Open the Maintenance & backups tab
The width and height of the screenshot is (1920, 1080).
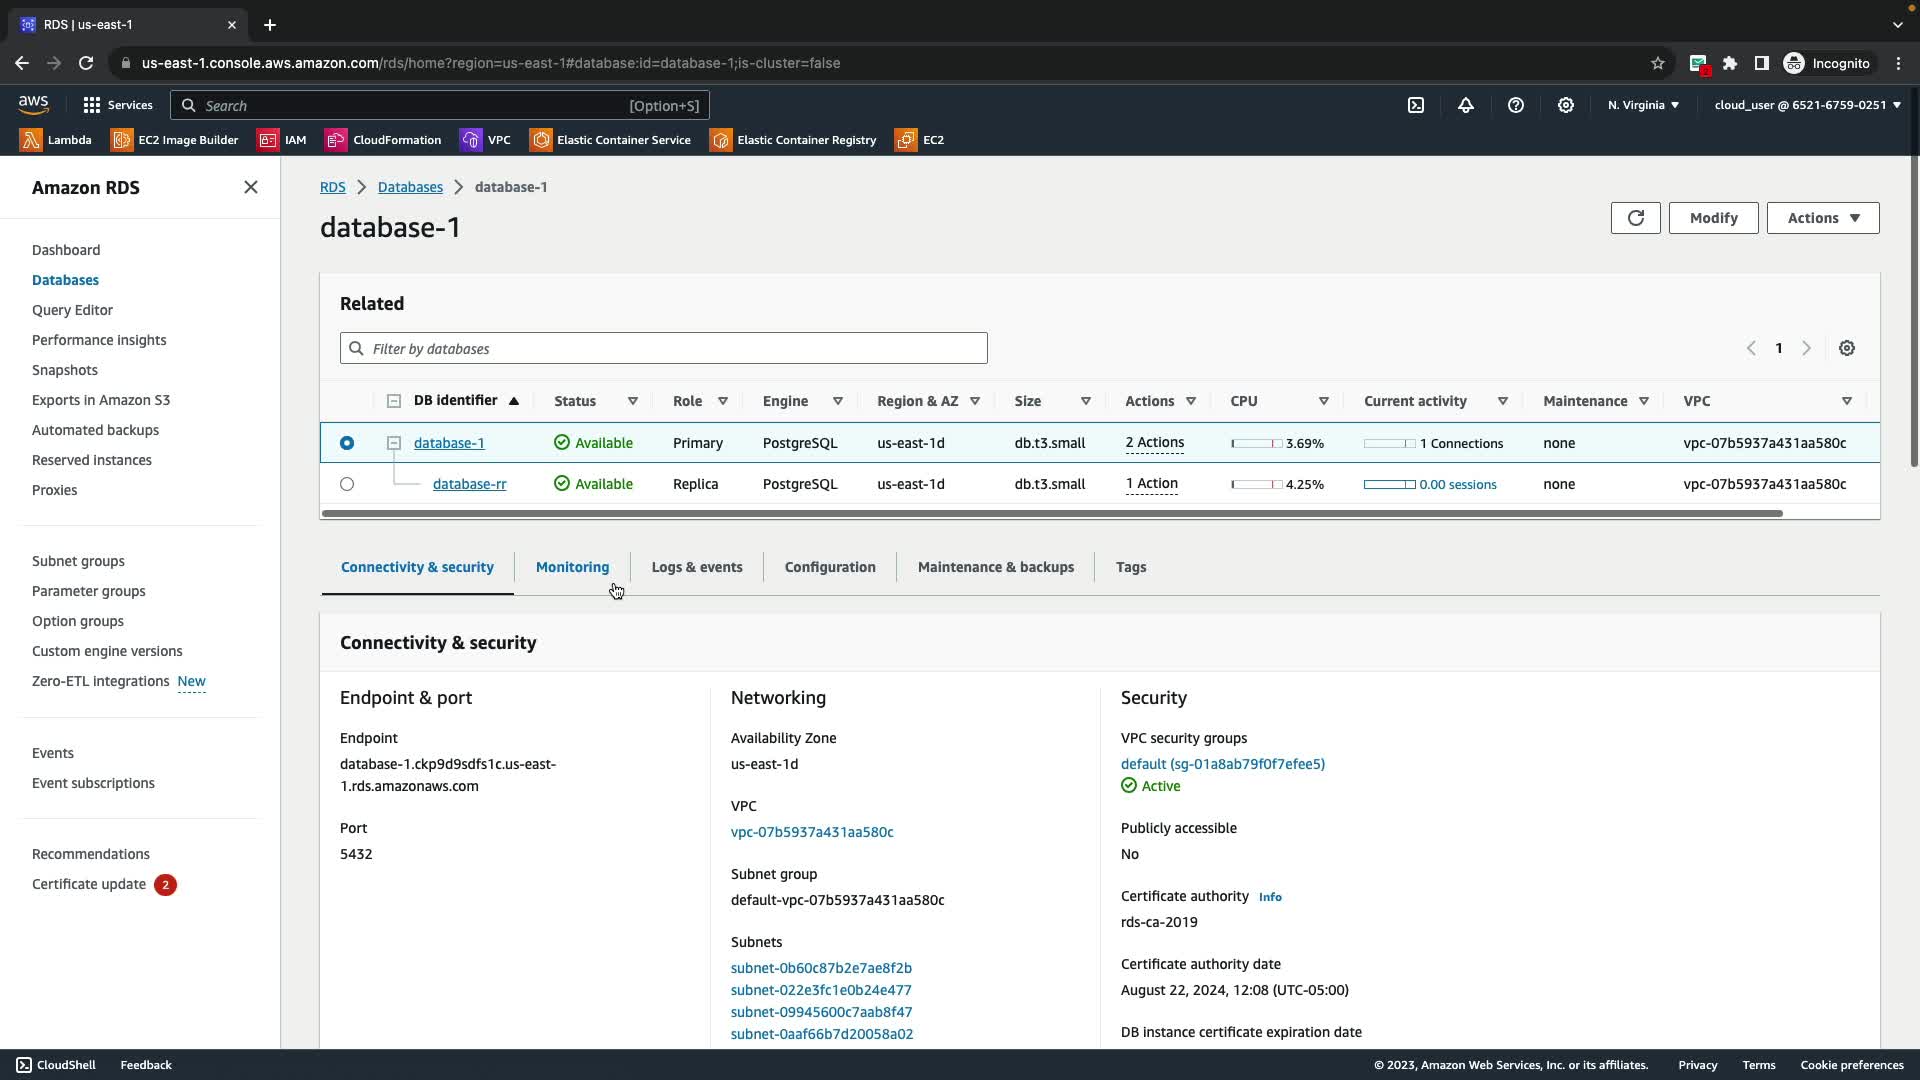coord(995,567)
